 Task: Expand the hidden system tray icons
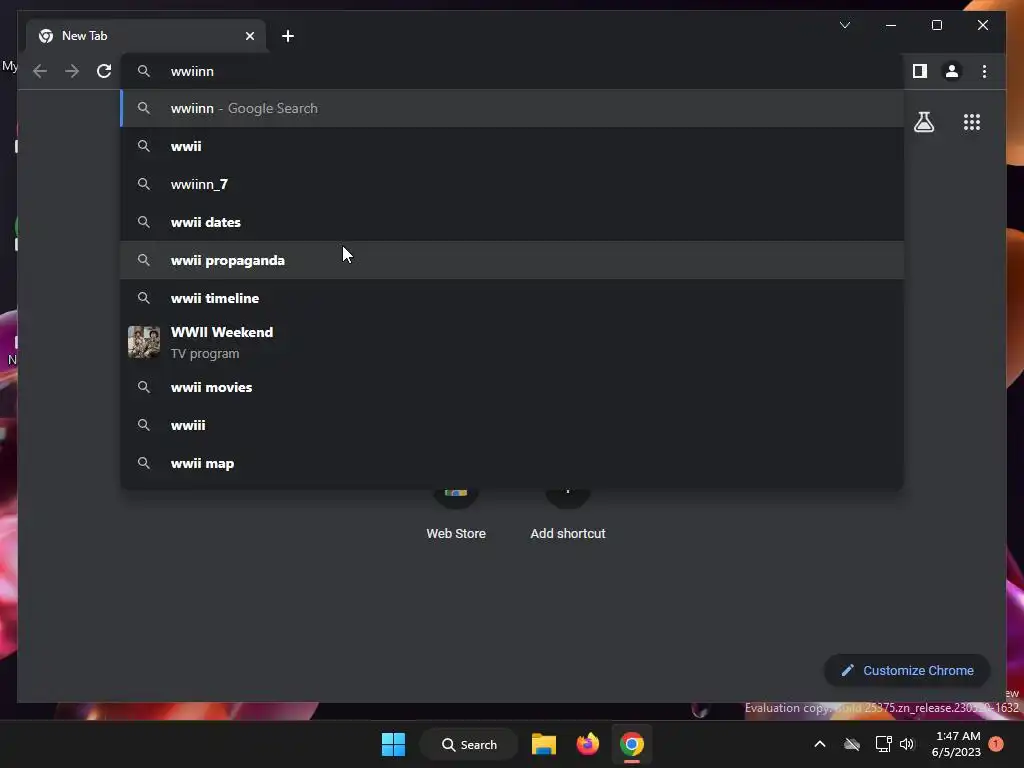coord(820,744)
